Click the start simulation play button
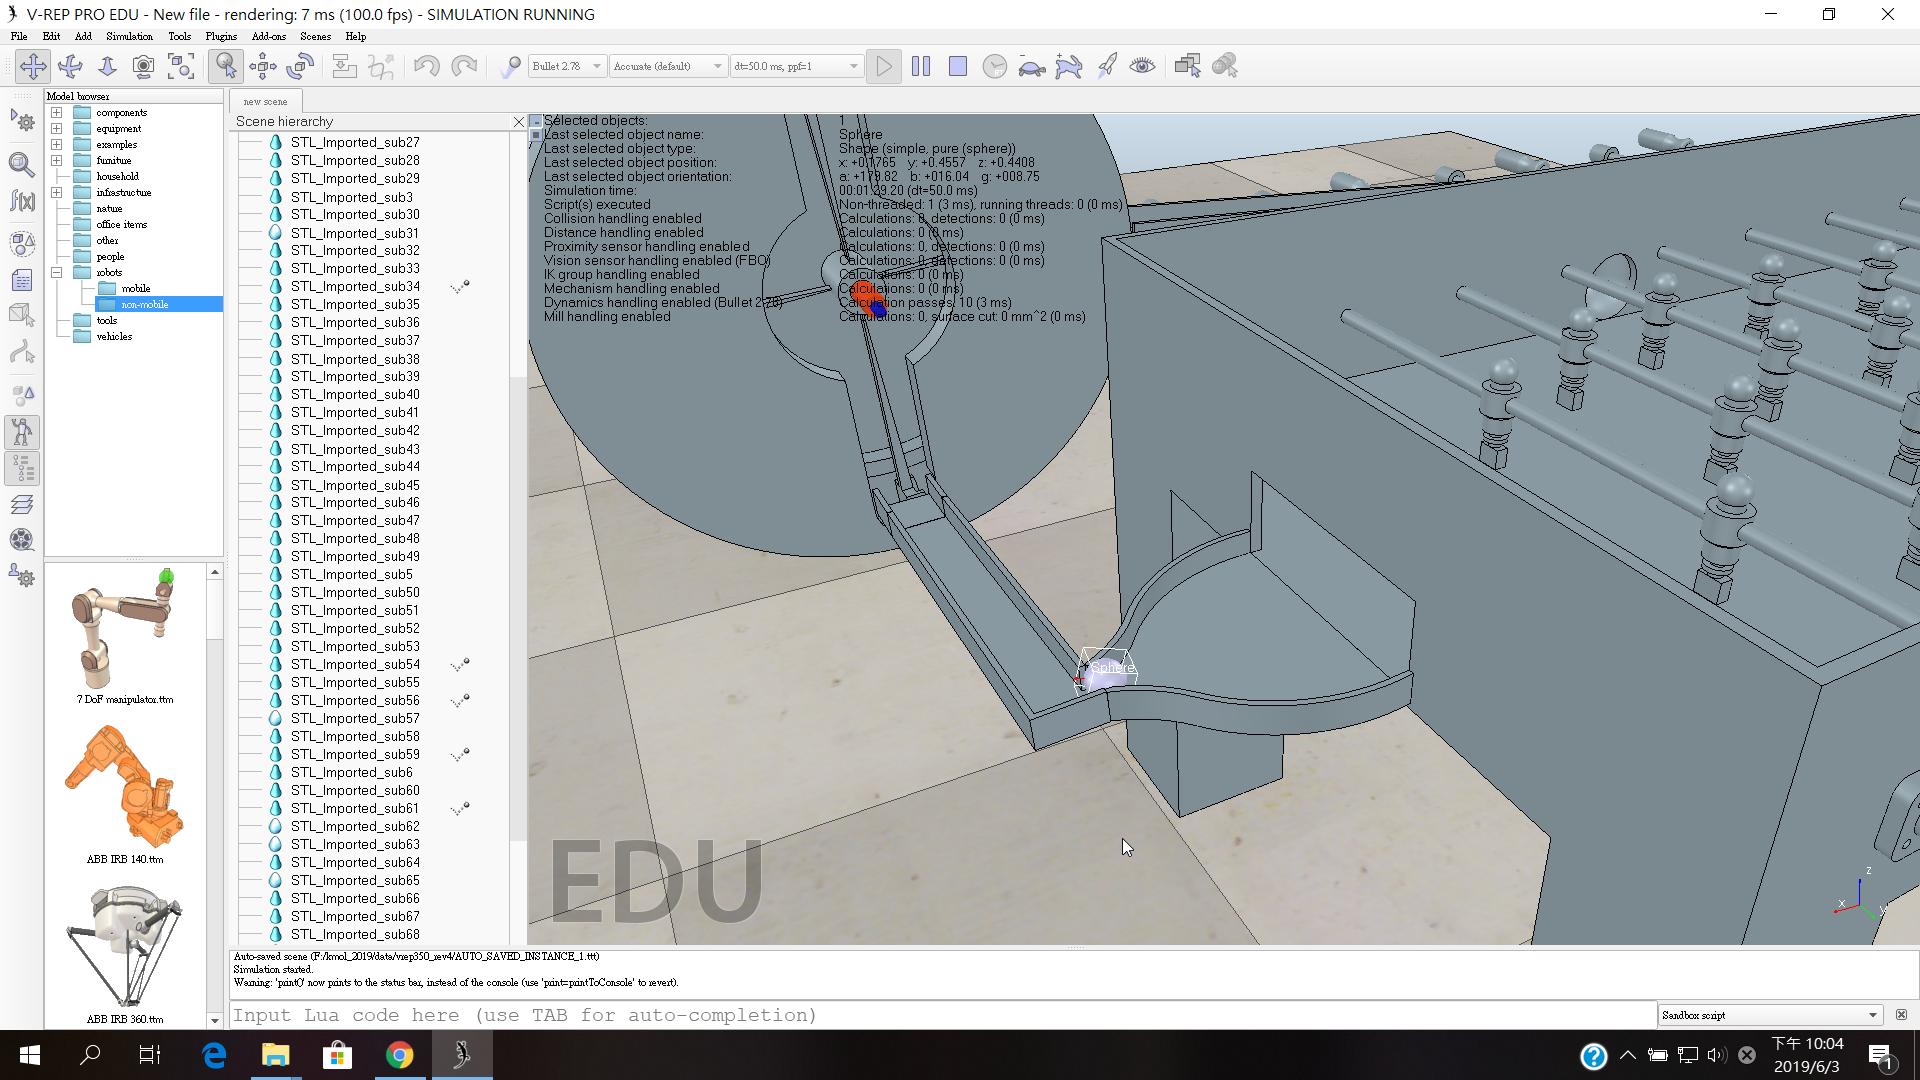This screenshot has width=1920, height=1080. click(x=884, y=66)
